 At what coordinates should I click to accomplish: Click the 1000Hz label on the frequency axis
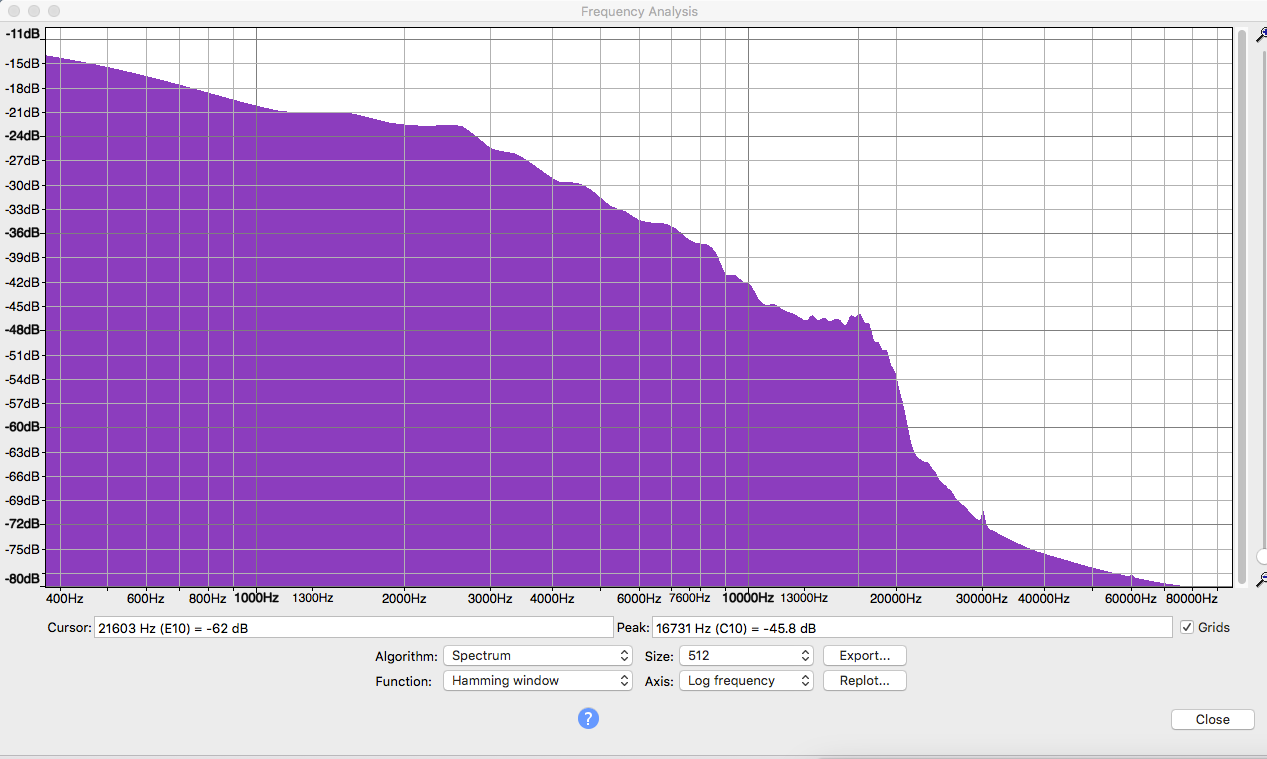[256, 598]
